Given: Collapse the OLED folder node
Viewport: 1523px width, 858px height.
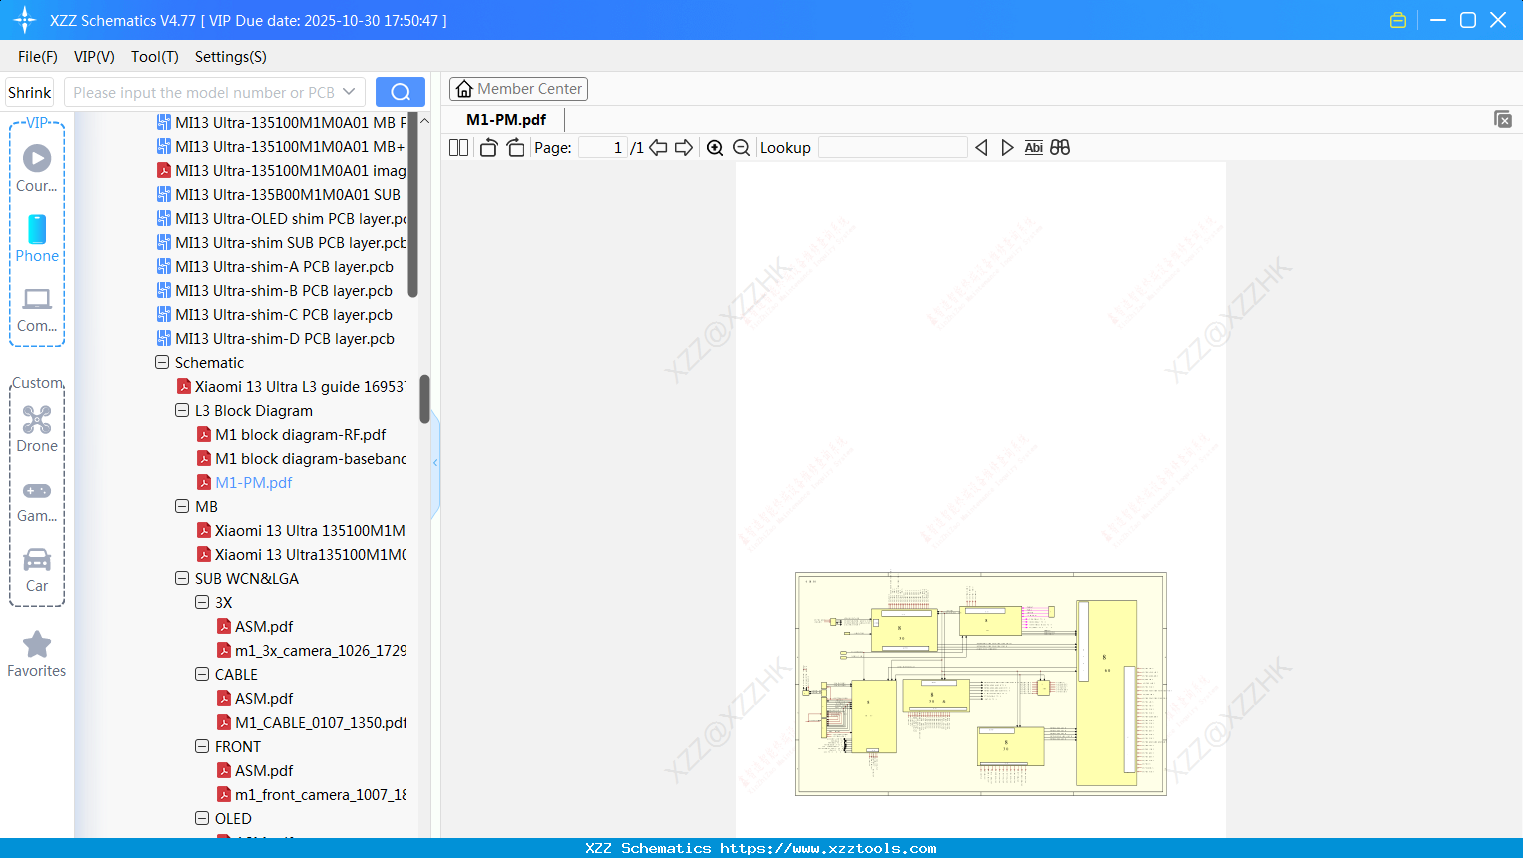Looking at the screenshot, I should (x=202, y=819).
